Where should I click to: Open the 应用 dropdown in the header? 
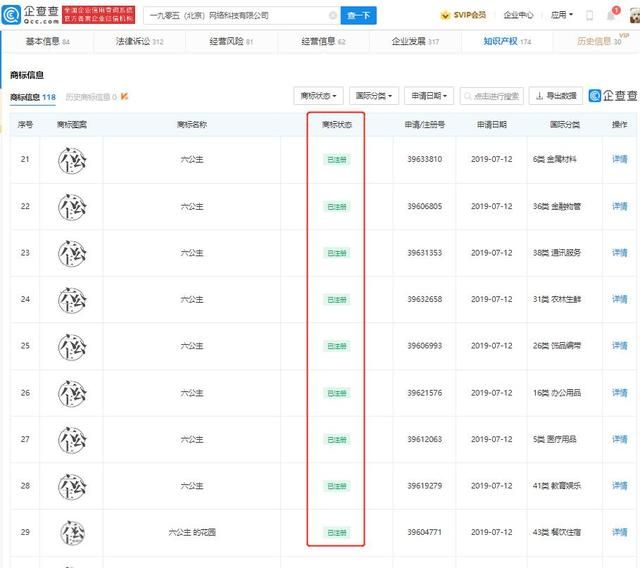pos(563,15)
